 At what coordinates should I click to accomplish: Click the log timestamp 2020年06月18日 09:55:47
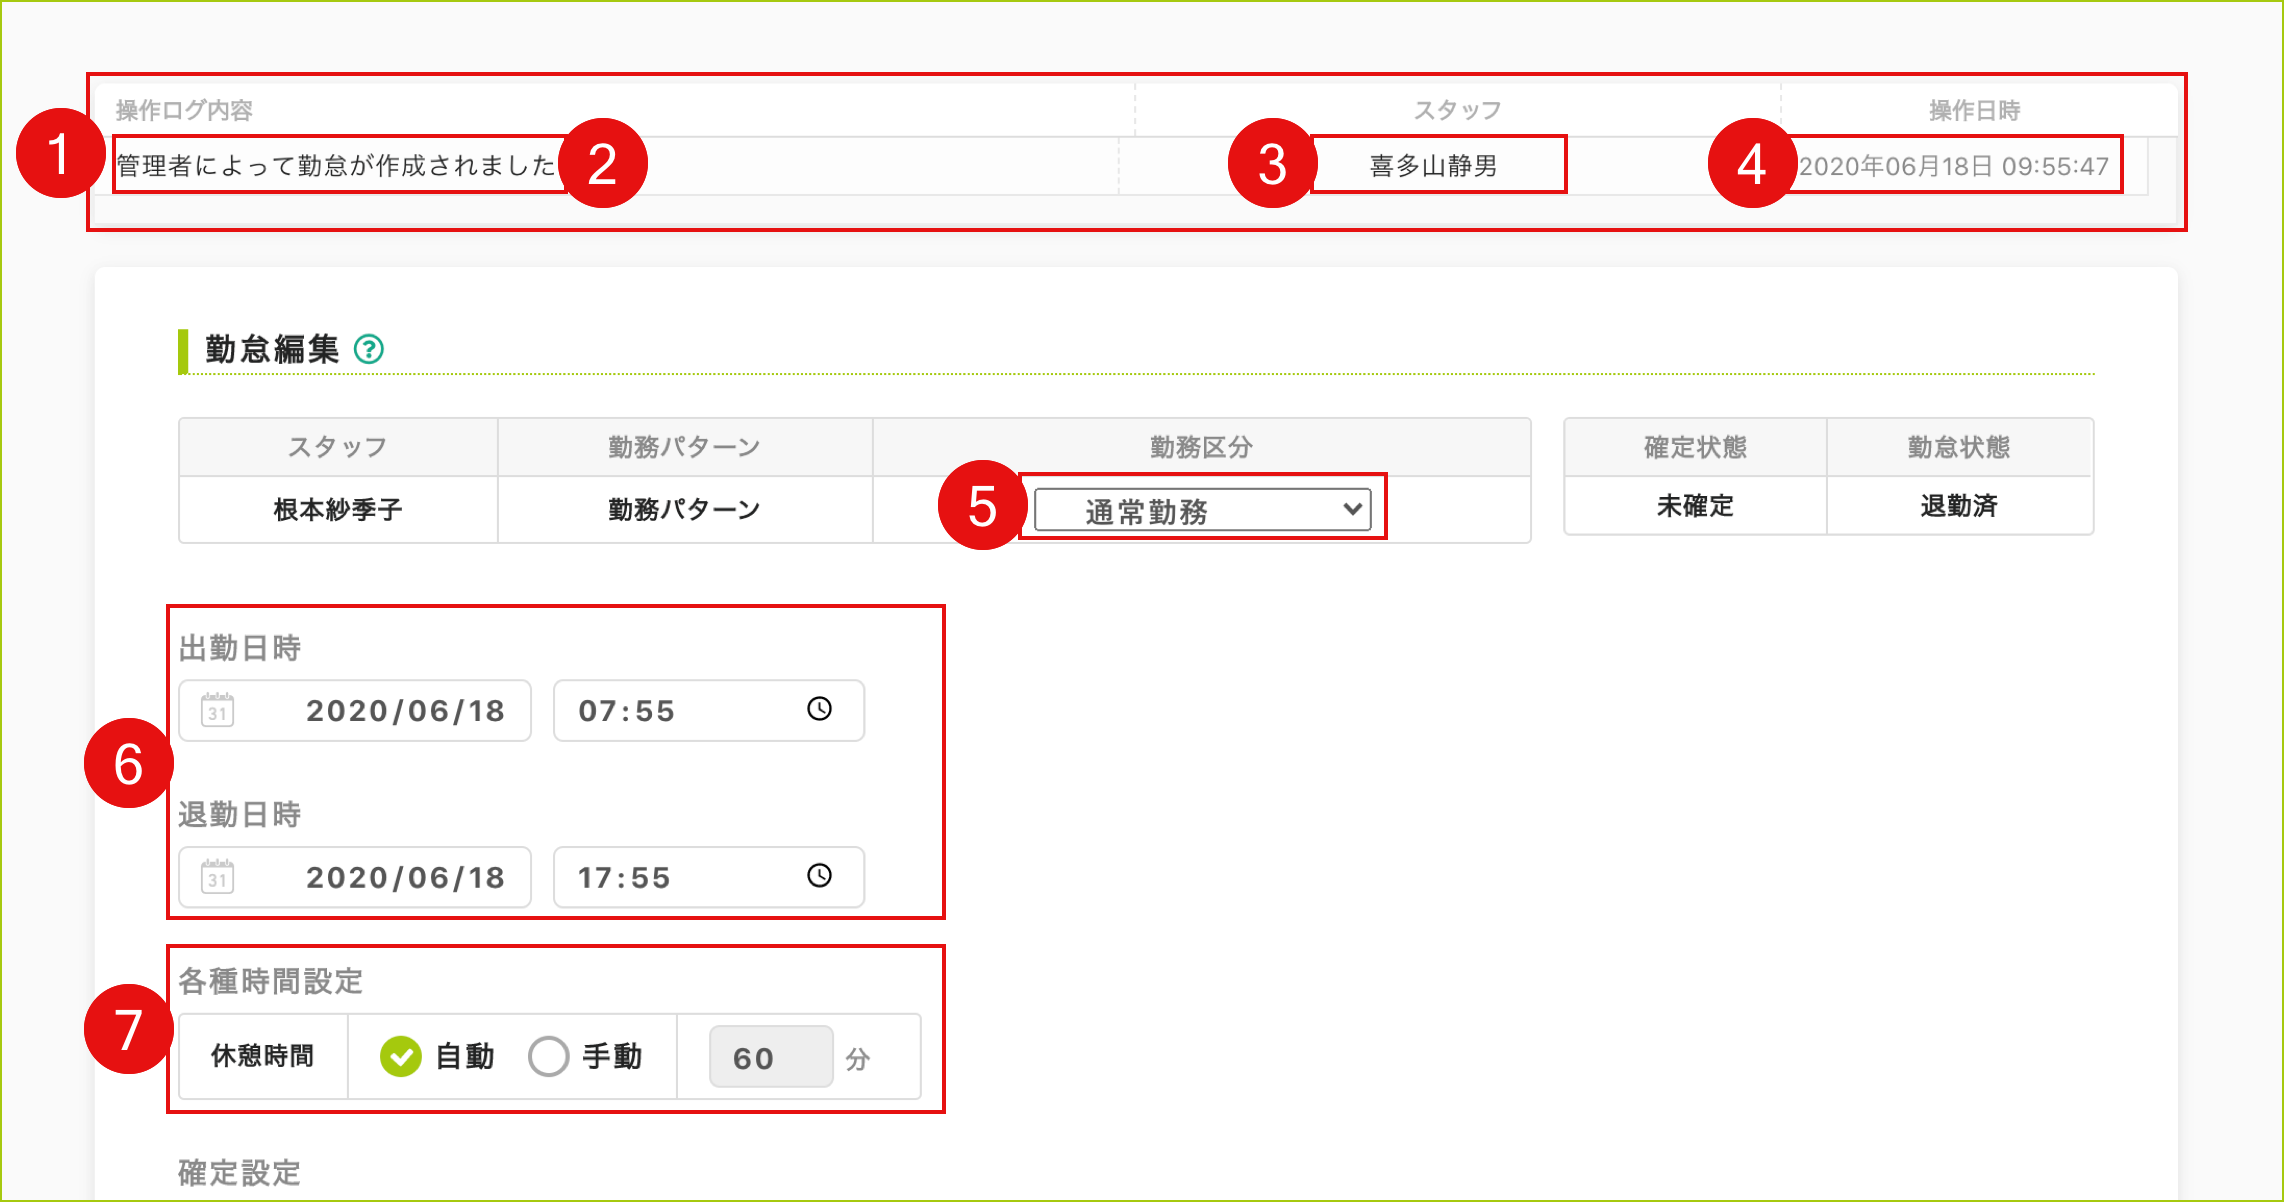(1953, 166)
